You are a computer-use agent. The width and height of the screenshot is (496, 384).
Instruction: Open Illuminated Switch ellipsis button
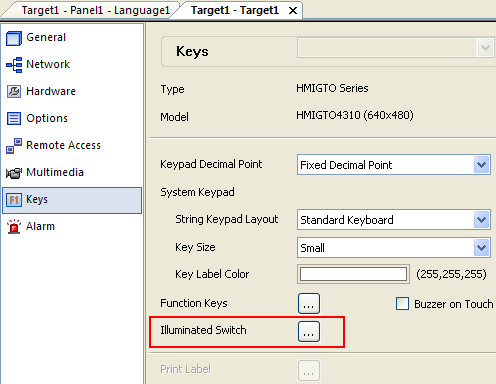(309, 331)
